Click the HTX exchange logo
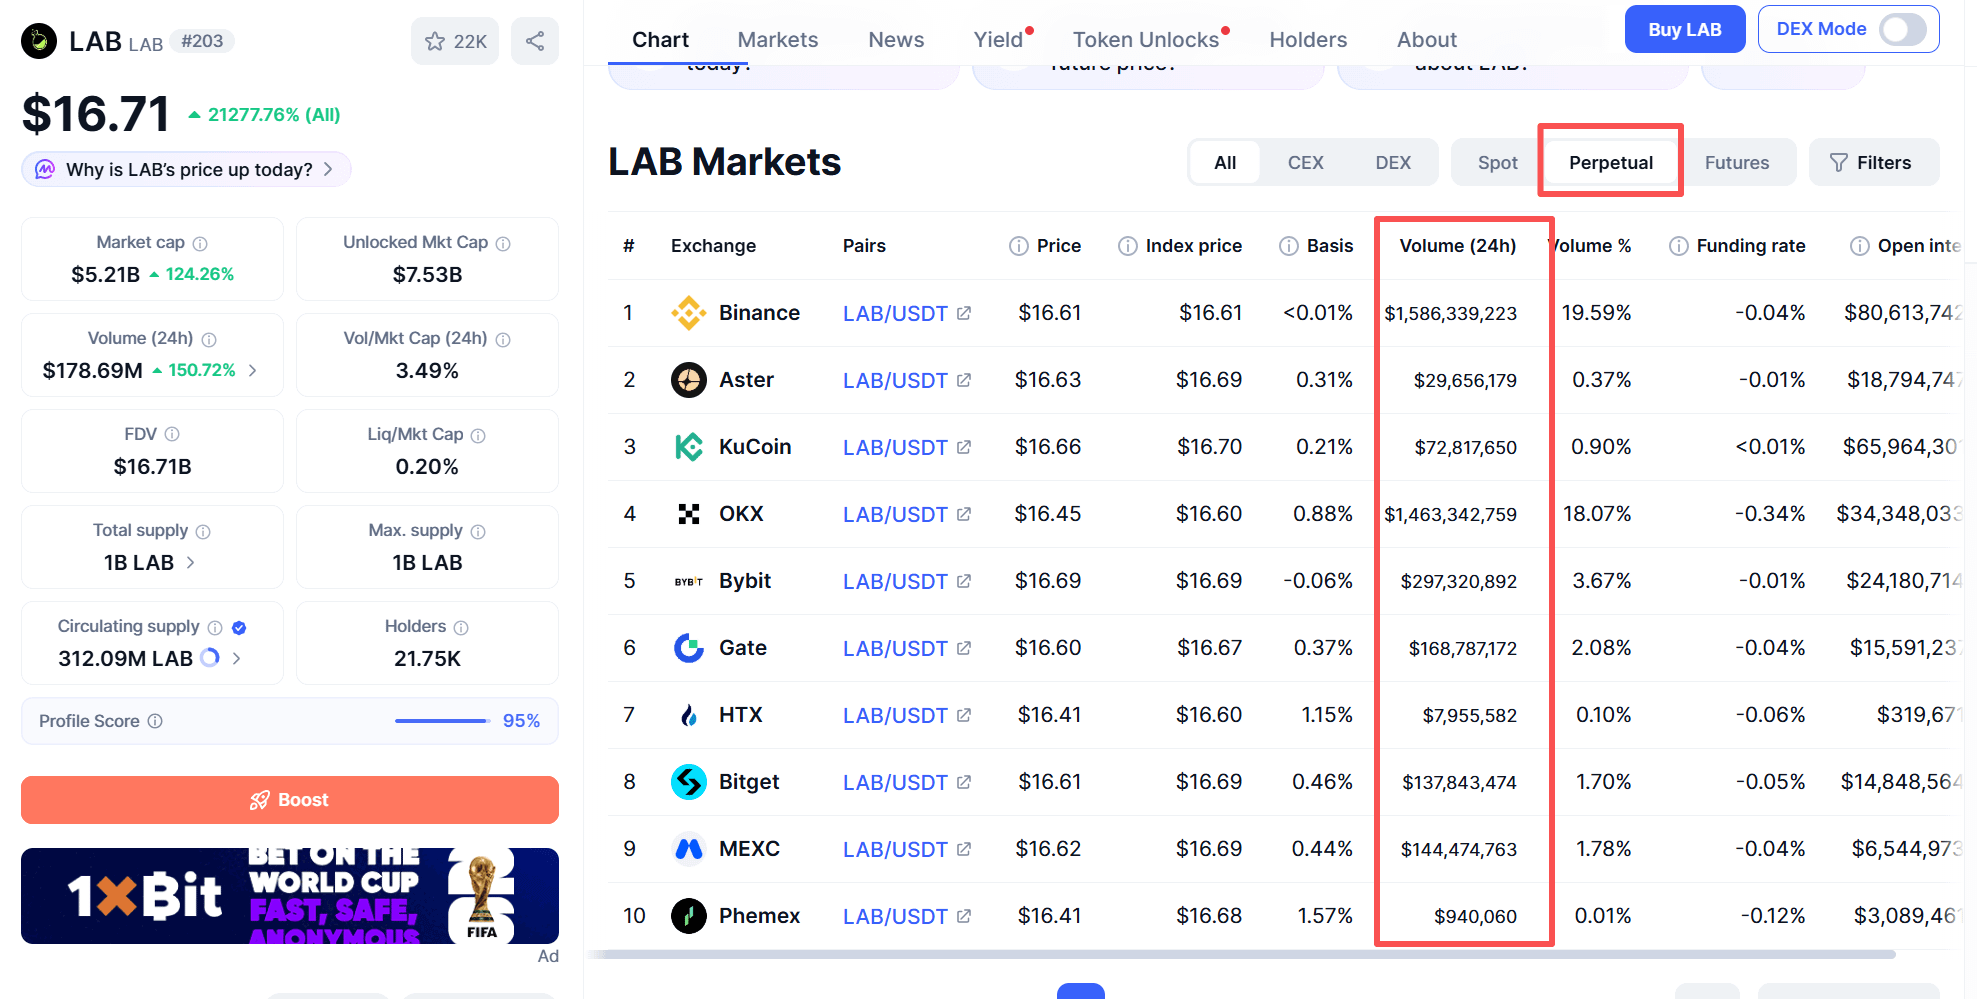This screenshot has height=999, width=1977. click(688, 715)
